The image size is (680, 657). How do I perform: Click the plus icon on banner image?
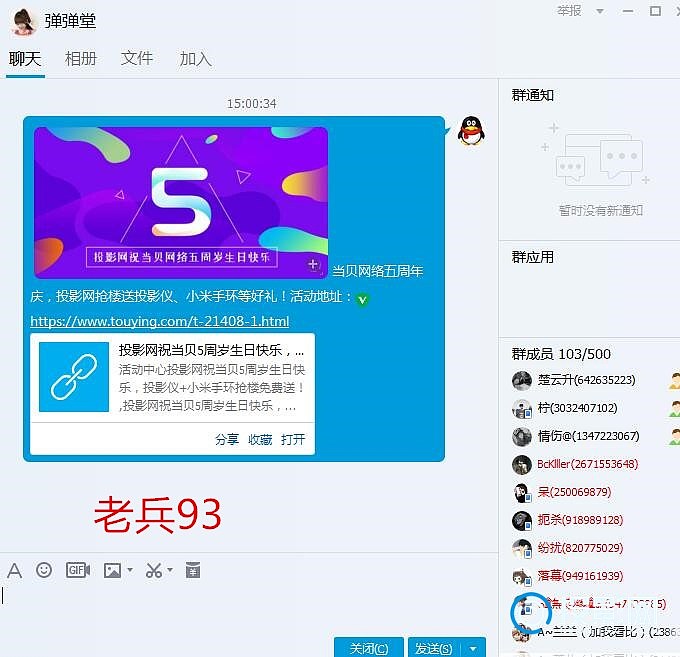(313, 265)
